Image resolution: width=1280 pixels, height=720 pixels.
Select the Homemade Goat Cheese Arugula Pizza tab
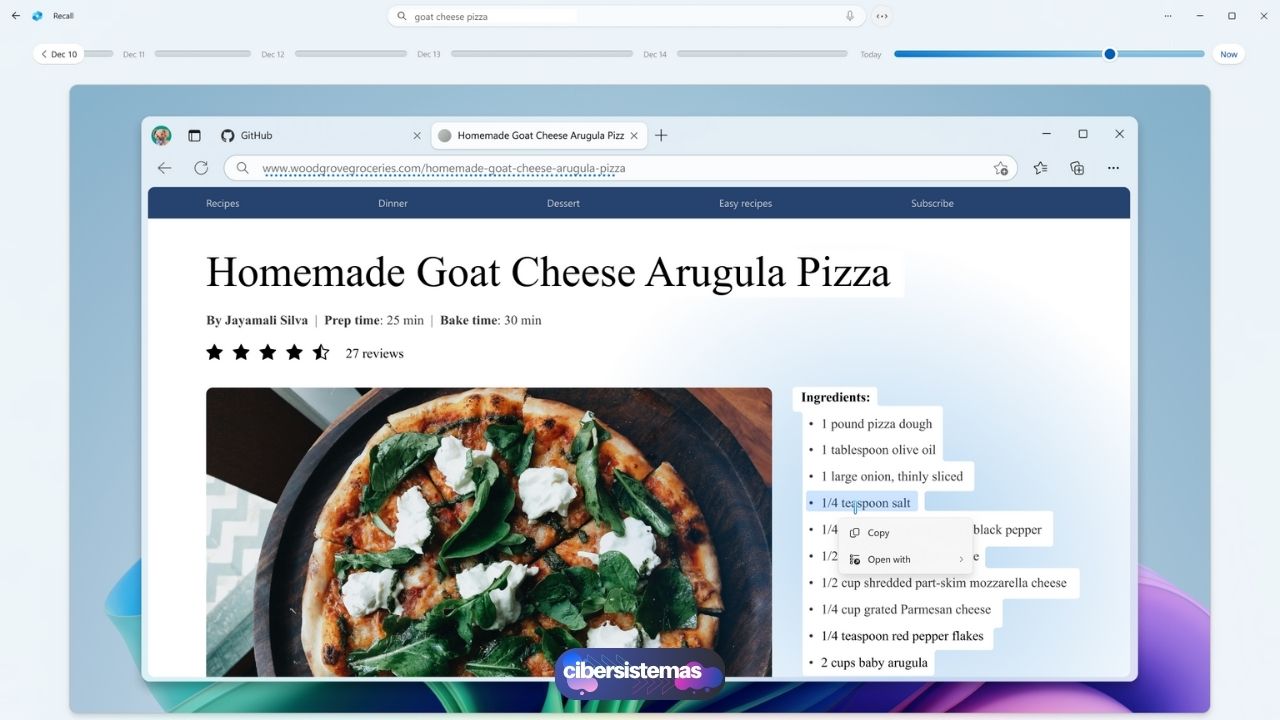tap(539, 135)
